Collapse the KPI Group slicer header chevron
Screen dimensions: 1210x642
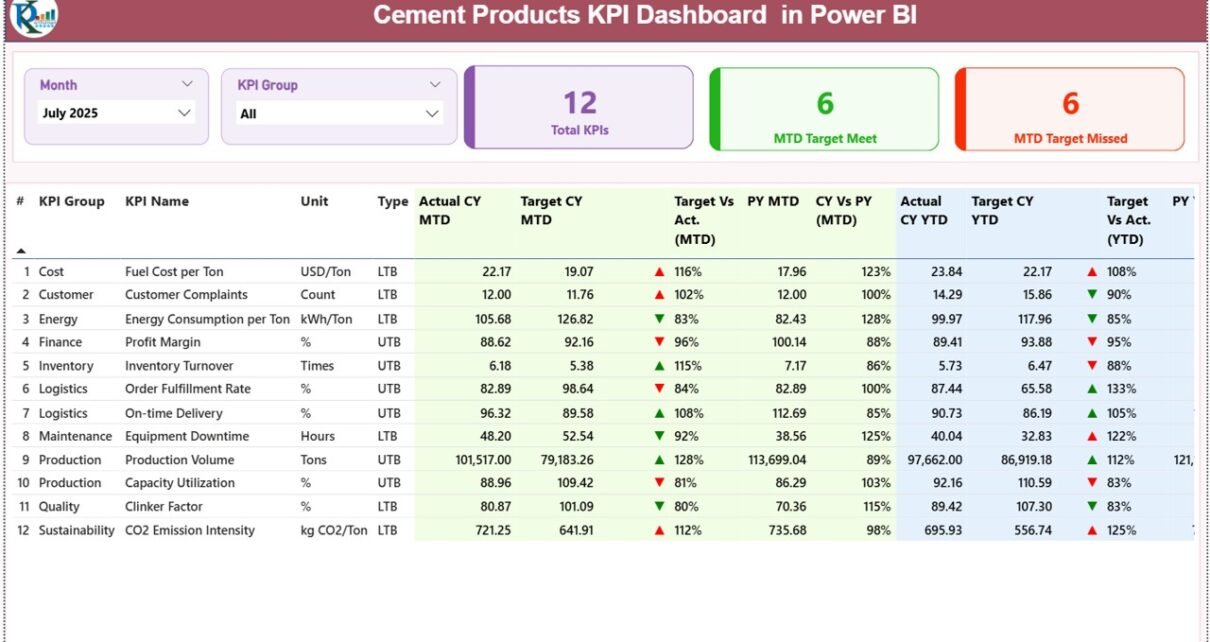point(435,85)
